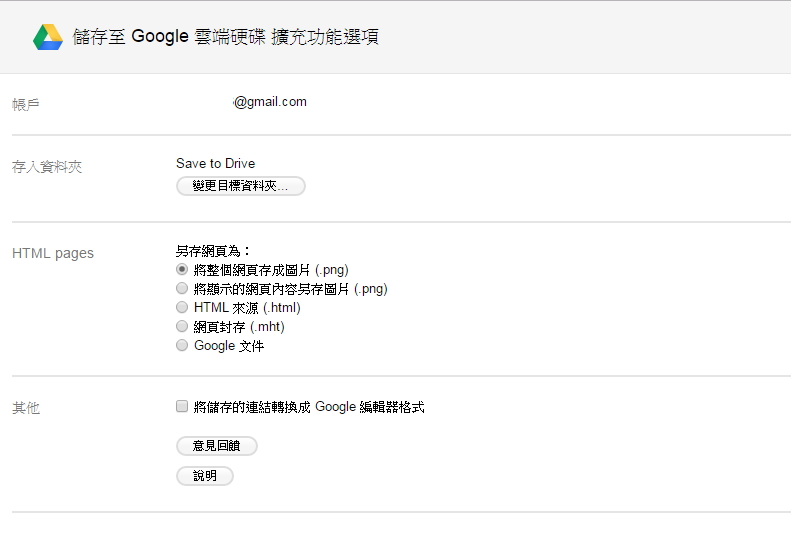Click the 將儲存的連結轉換成 Google 編輯器格式 label text
The width and height of the screenshot is (791, 537).
click(309, 407)
